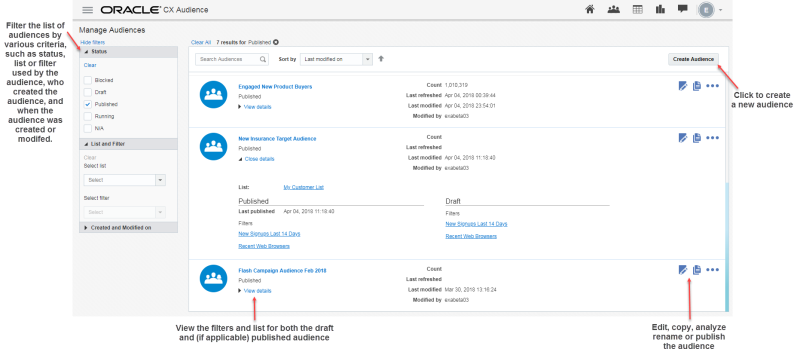Screen dimensions: 800x361
Task: Open the Select filter dropdown
Action: point(124,212)
